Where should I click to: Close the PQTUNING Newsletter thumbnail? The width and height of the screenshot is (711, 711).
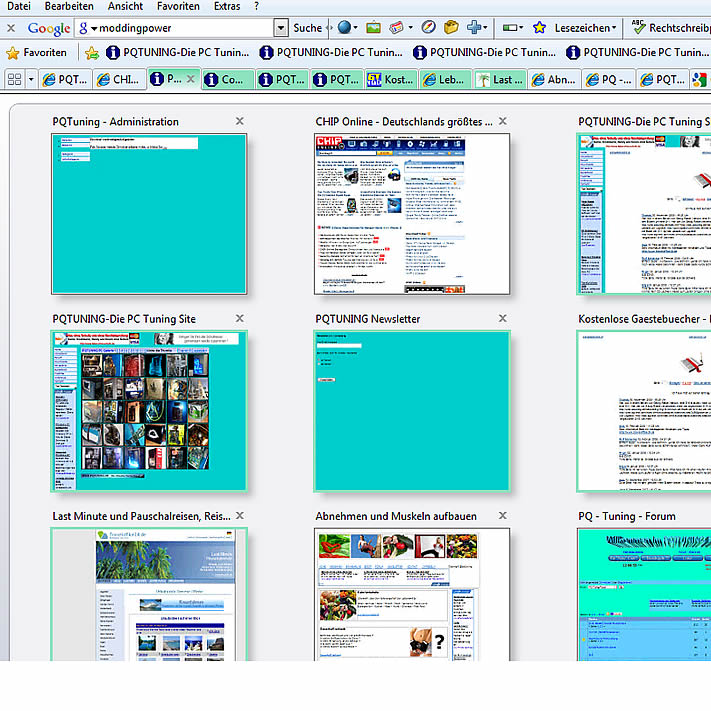[502, 318]
